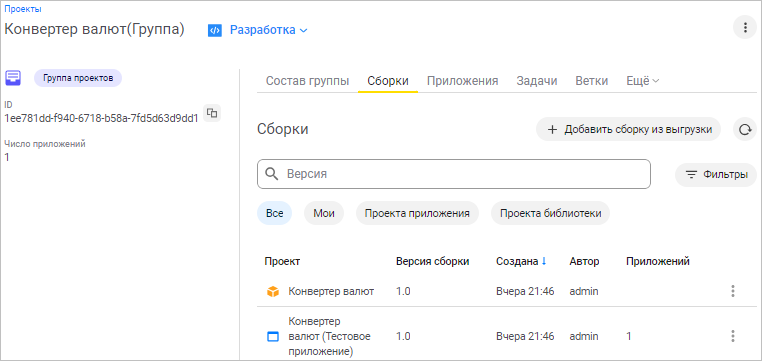Open row menu for Тестовое приложение build
The height and width of the screenshot is (361, 762).
733,336
